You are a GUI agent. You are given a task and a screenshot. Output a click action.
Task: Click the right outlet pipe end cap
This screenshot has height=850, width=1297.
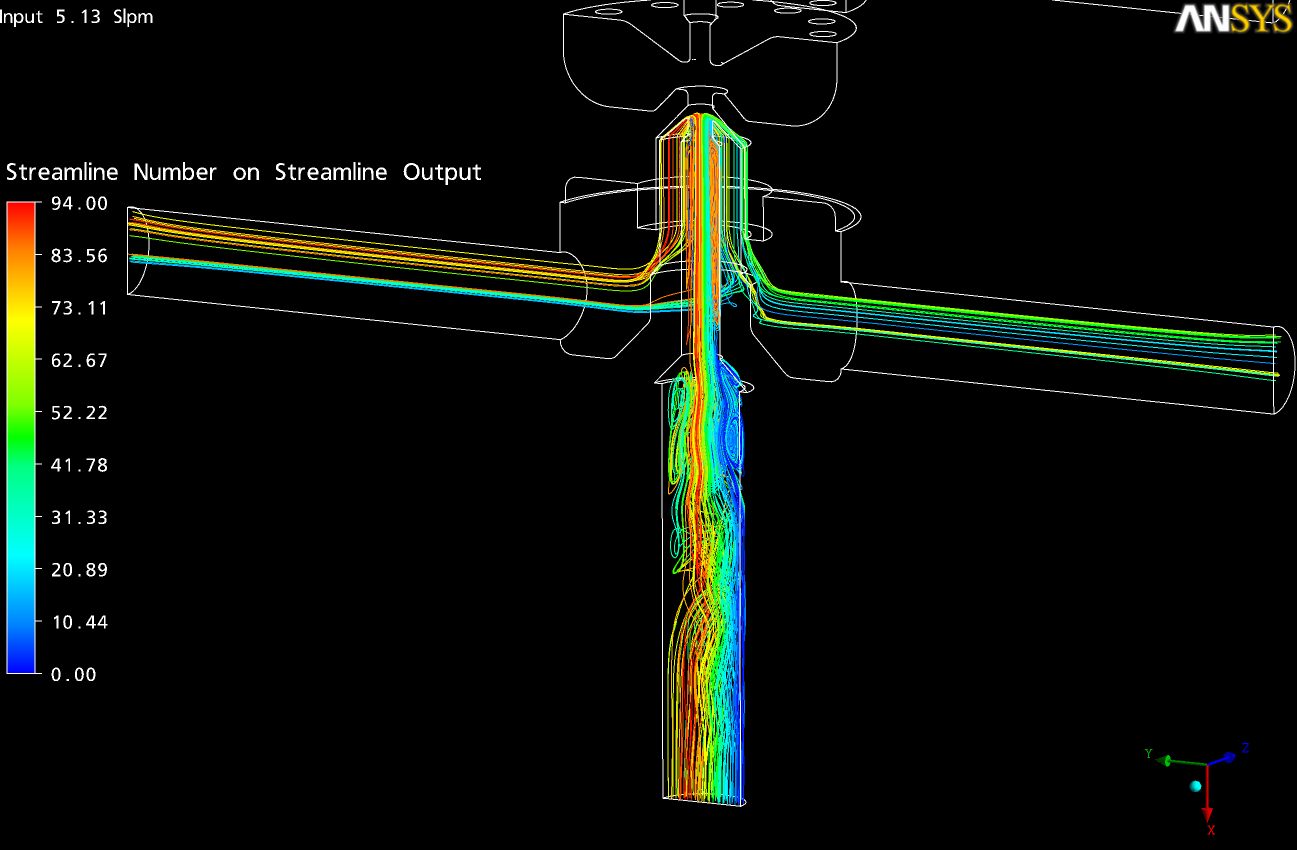tap(1283, 369)
